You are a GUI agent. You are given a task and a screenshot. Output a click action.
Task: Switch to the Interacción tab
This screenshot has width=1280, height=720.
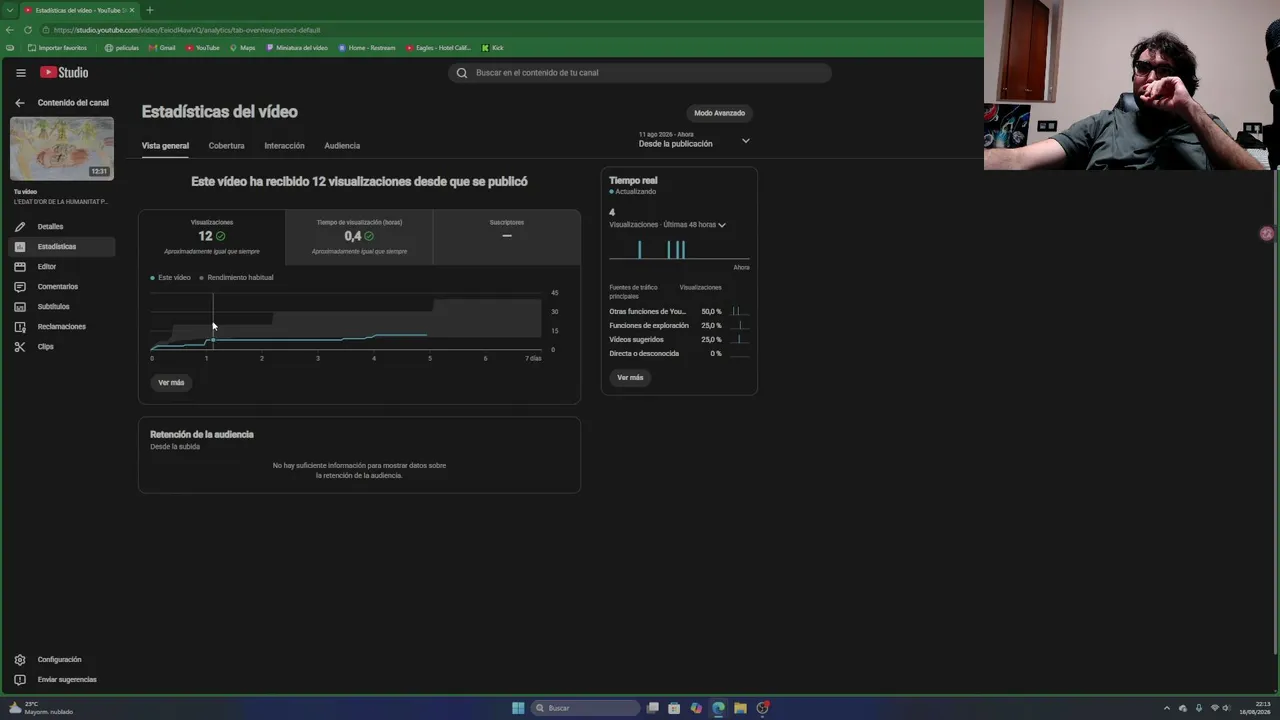(x=284, y=146)
